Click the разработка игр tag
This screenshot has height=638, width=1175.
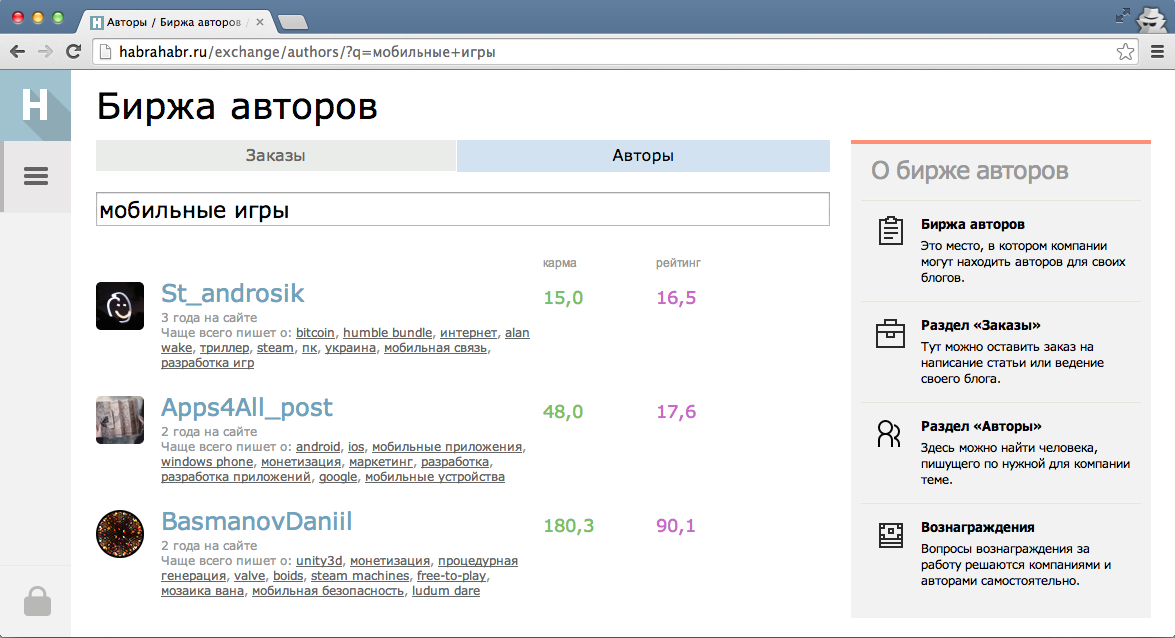click(208, 363)
